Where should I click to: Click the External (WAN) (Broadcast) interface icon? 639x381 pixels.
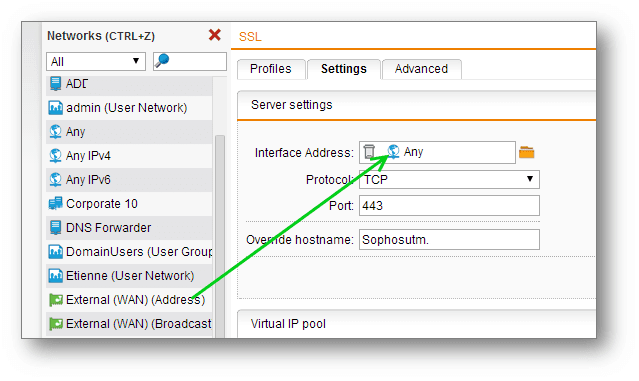click(55, 324)
